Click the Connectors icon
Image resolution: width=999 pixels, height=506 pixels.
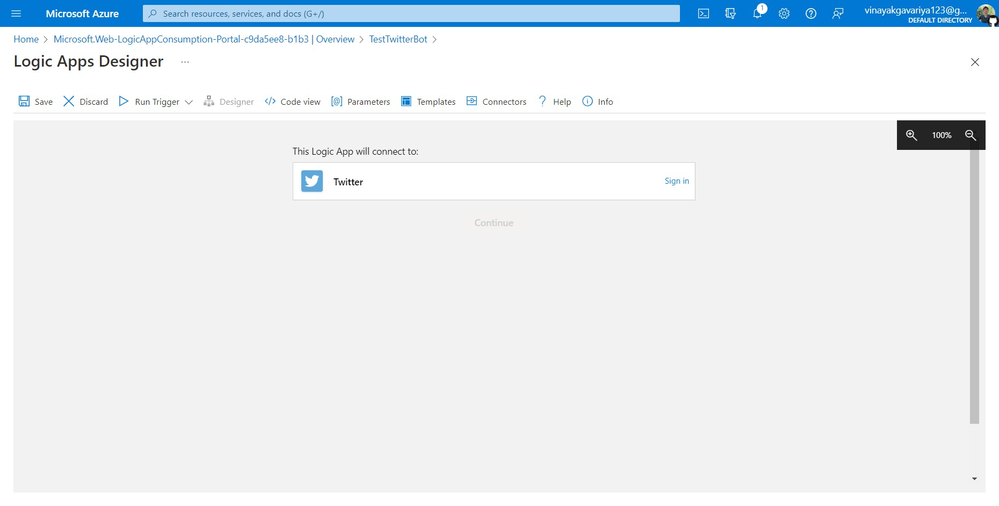pyautogui.click(x=471, y=101)
